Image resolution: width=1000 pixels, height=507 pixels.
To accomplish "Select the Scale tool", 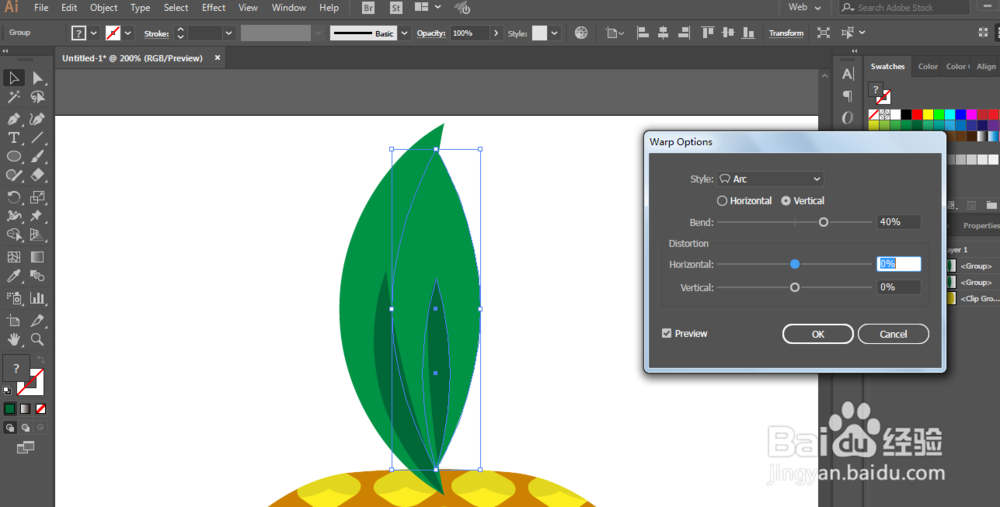I will point(38,197).
